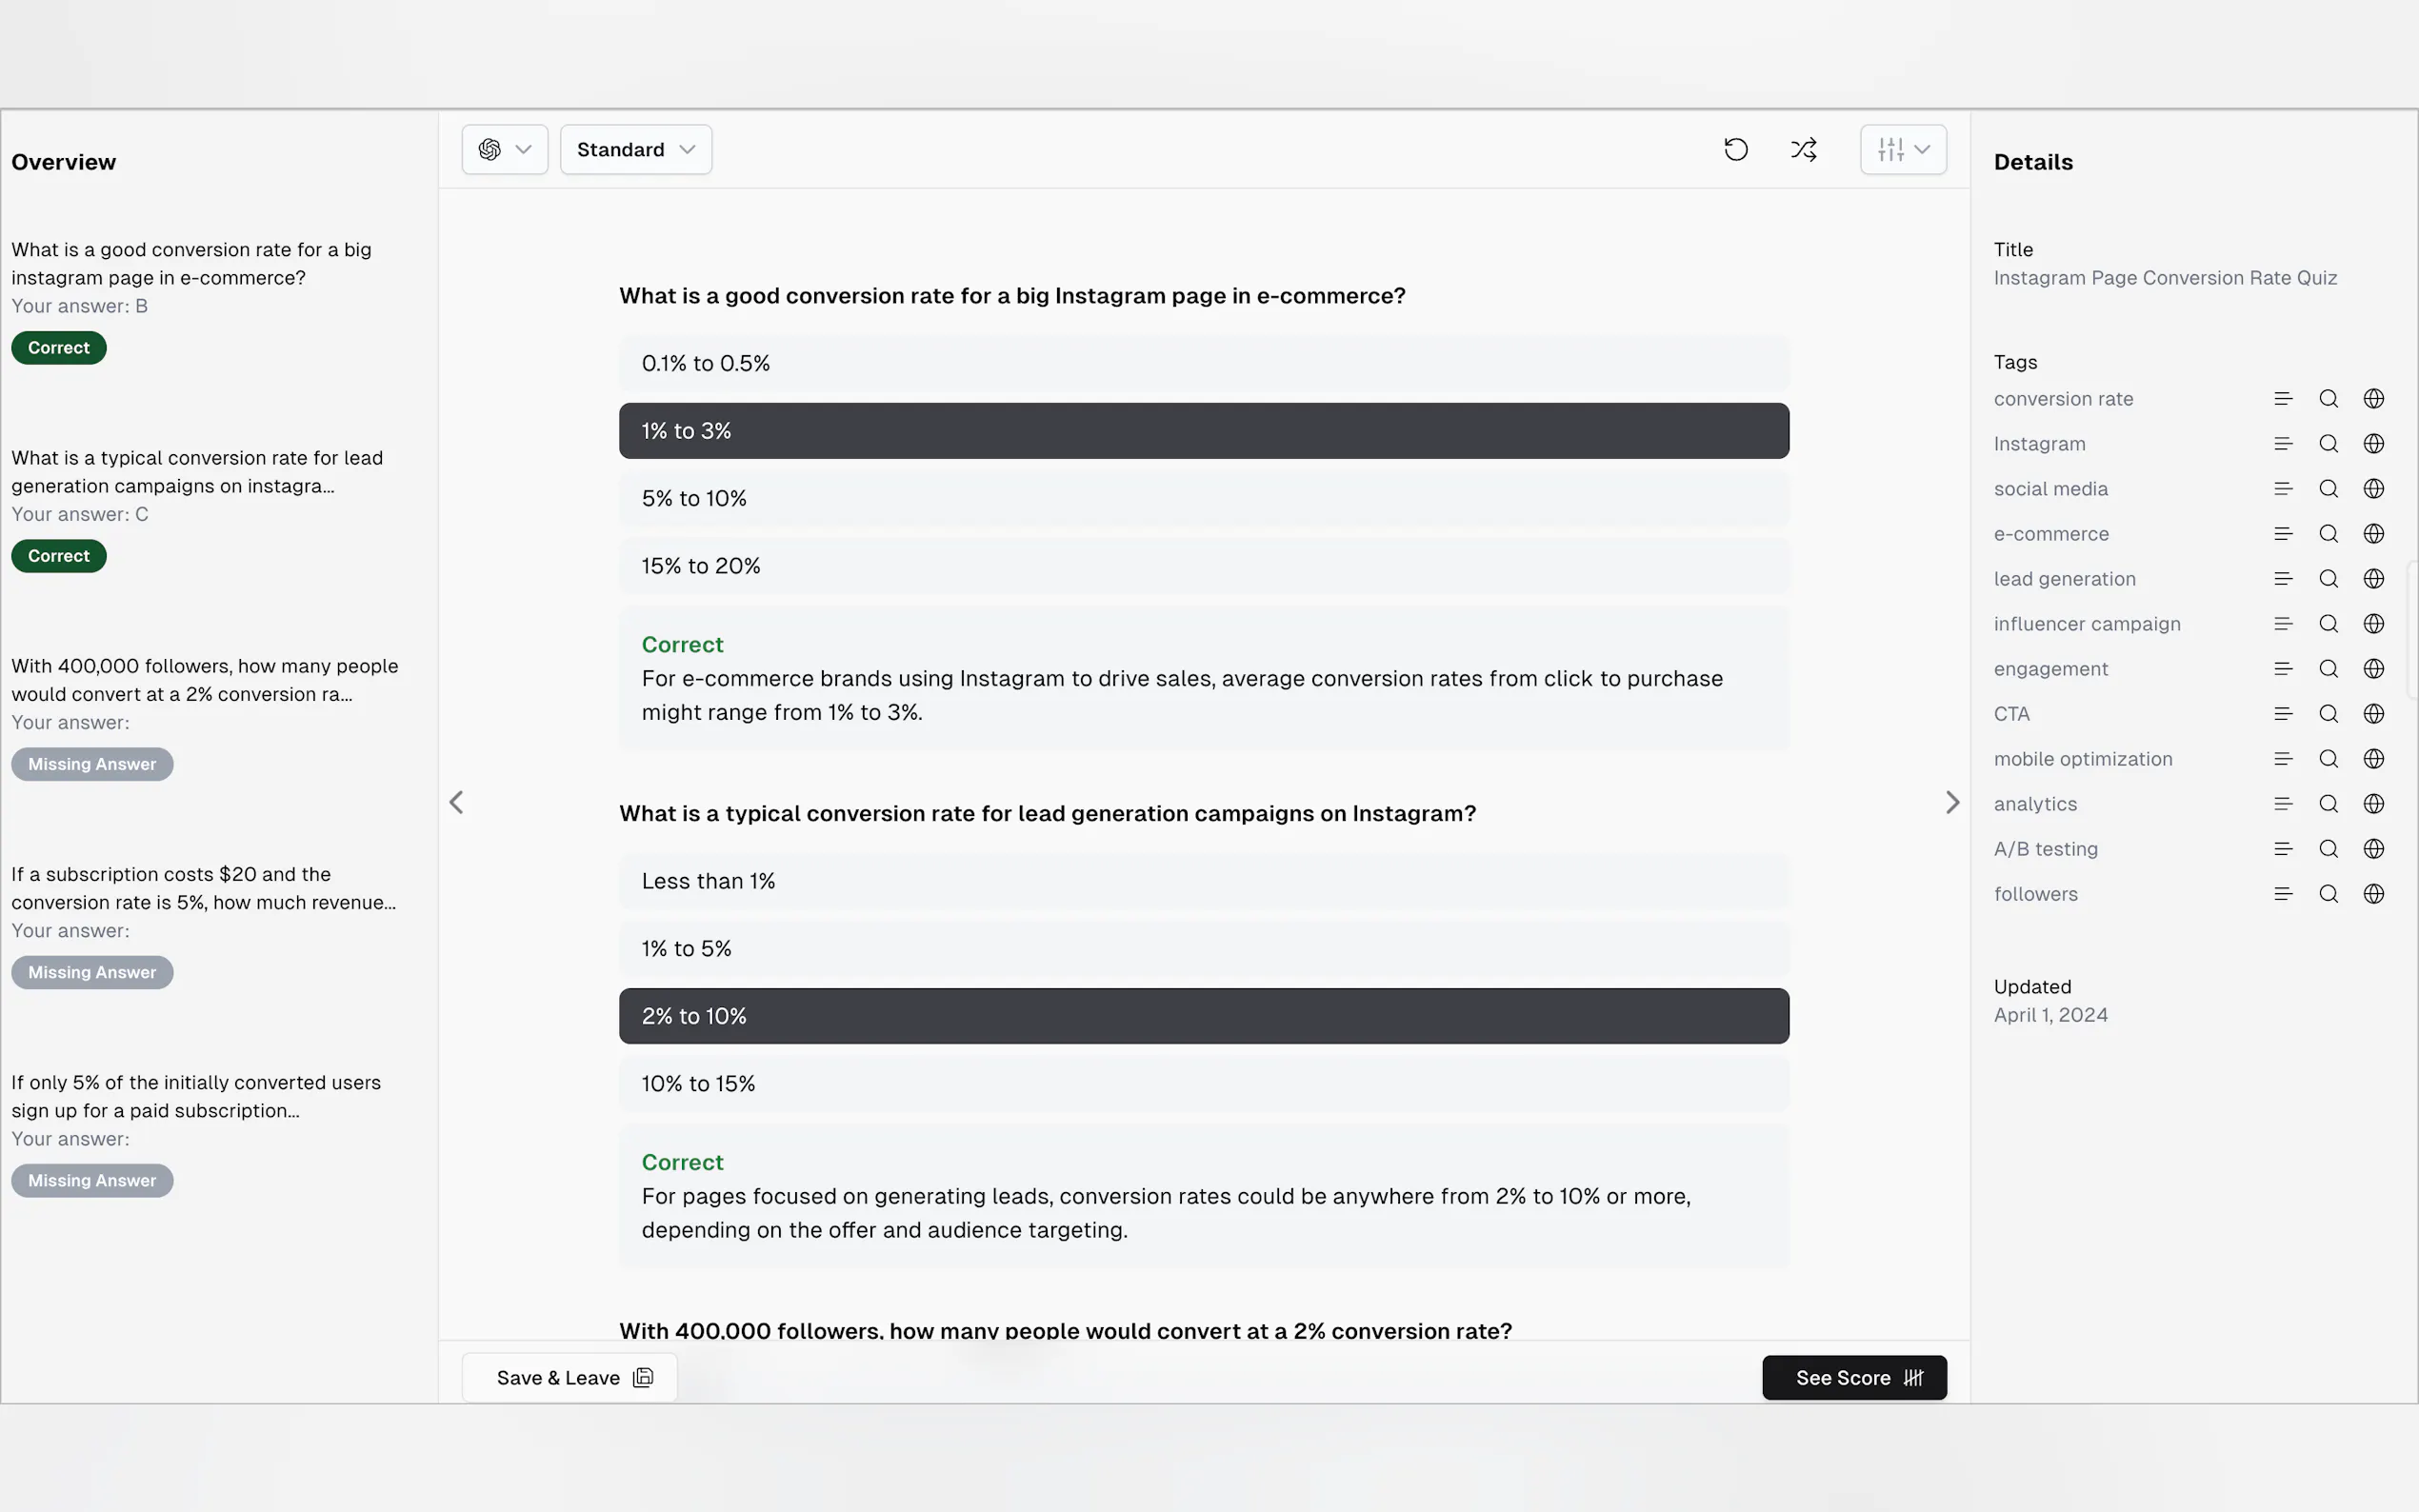Click the globe icon next to followers tag
Image resolution: width=2419 pixels, height=1512 pixels.
coord(2373,894)
